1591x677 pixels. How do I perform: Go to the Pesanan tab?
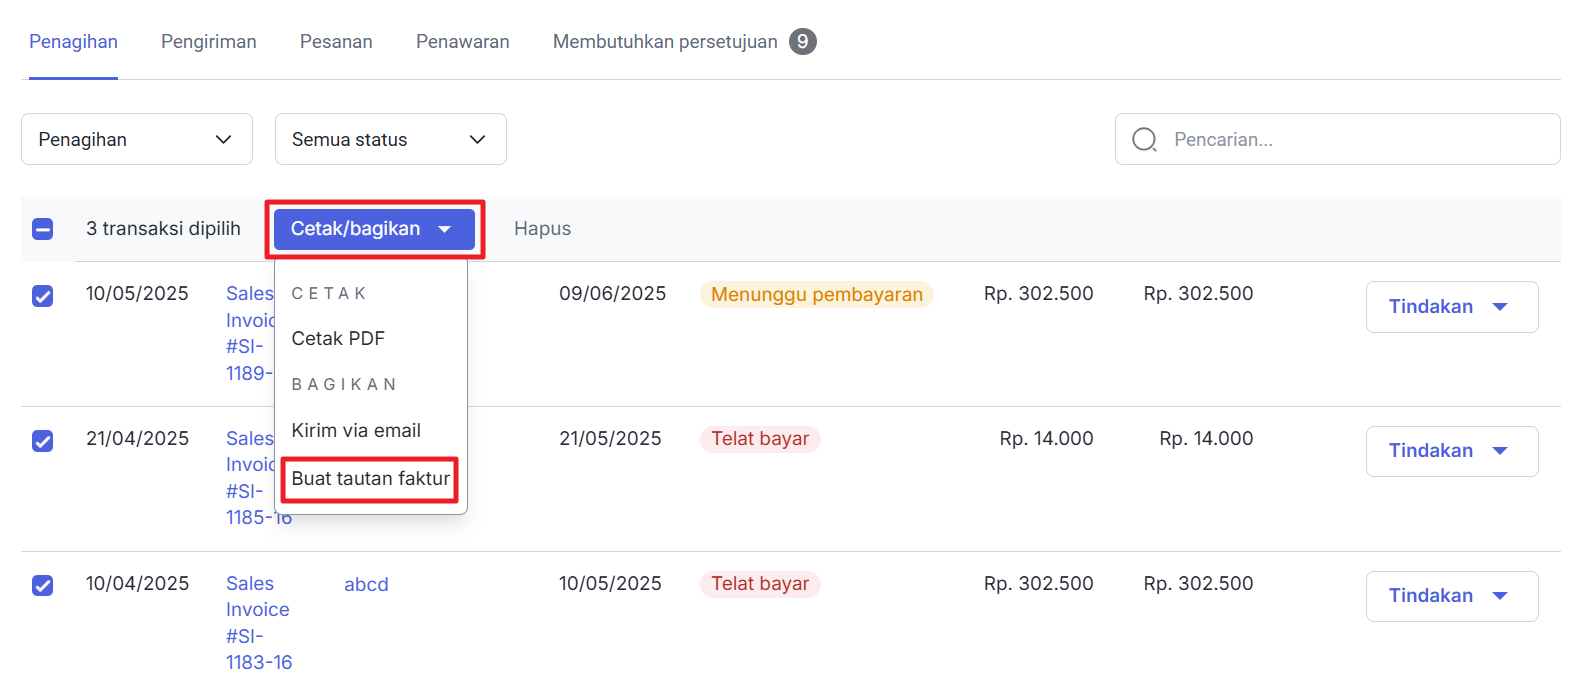click(x=336, y=42)
